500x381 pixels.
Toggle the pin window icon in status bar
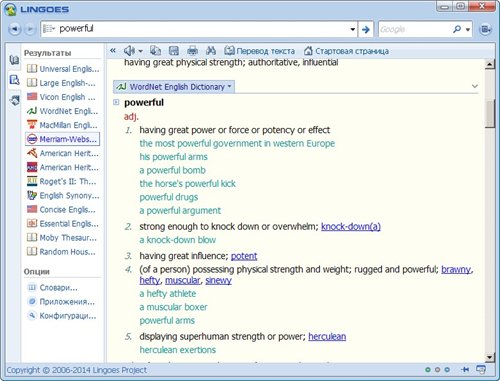[x=465, y=369]
